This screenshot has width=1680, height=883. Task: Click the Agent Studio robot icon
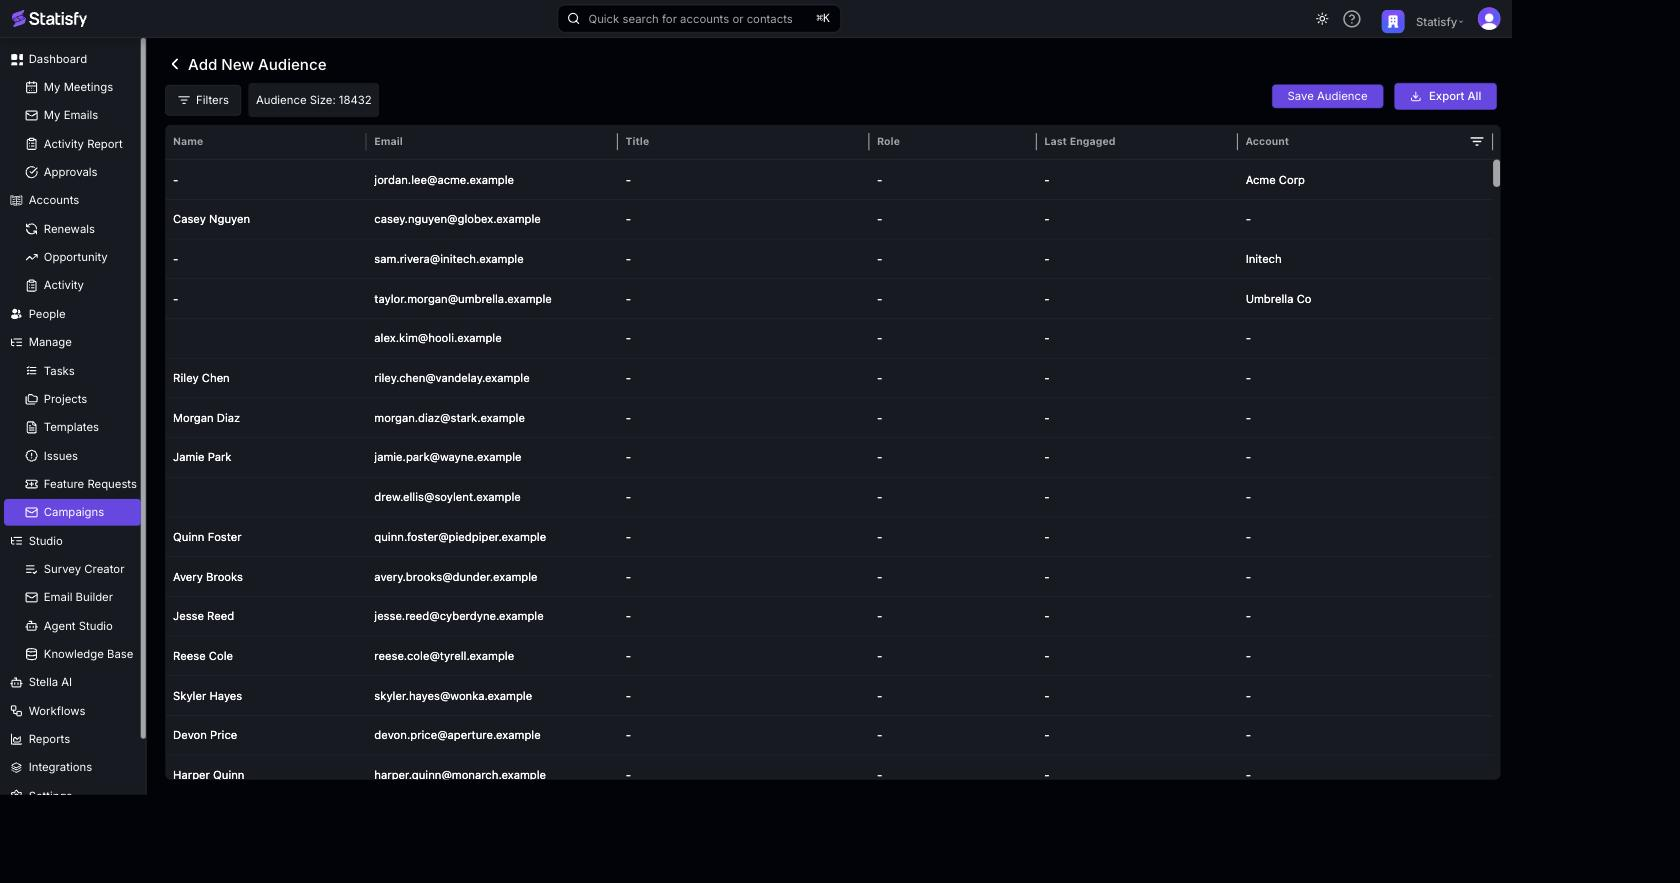tap(31, 626)
